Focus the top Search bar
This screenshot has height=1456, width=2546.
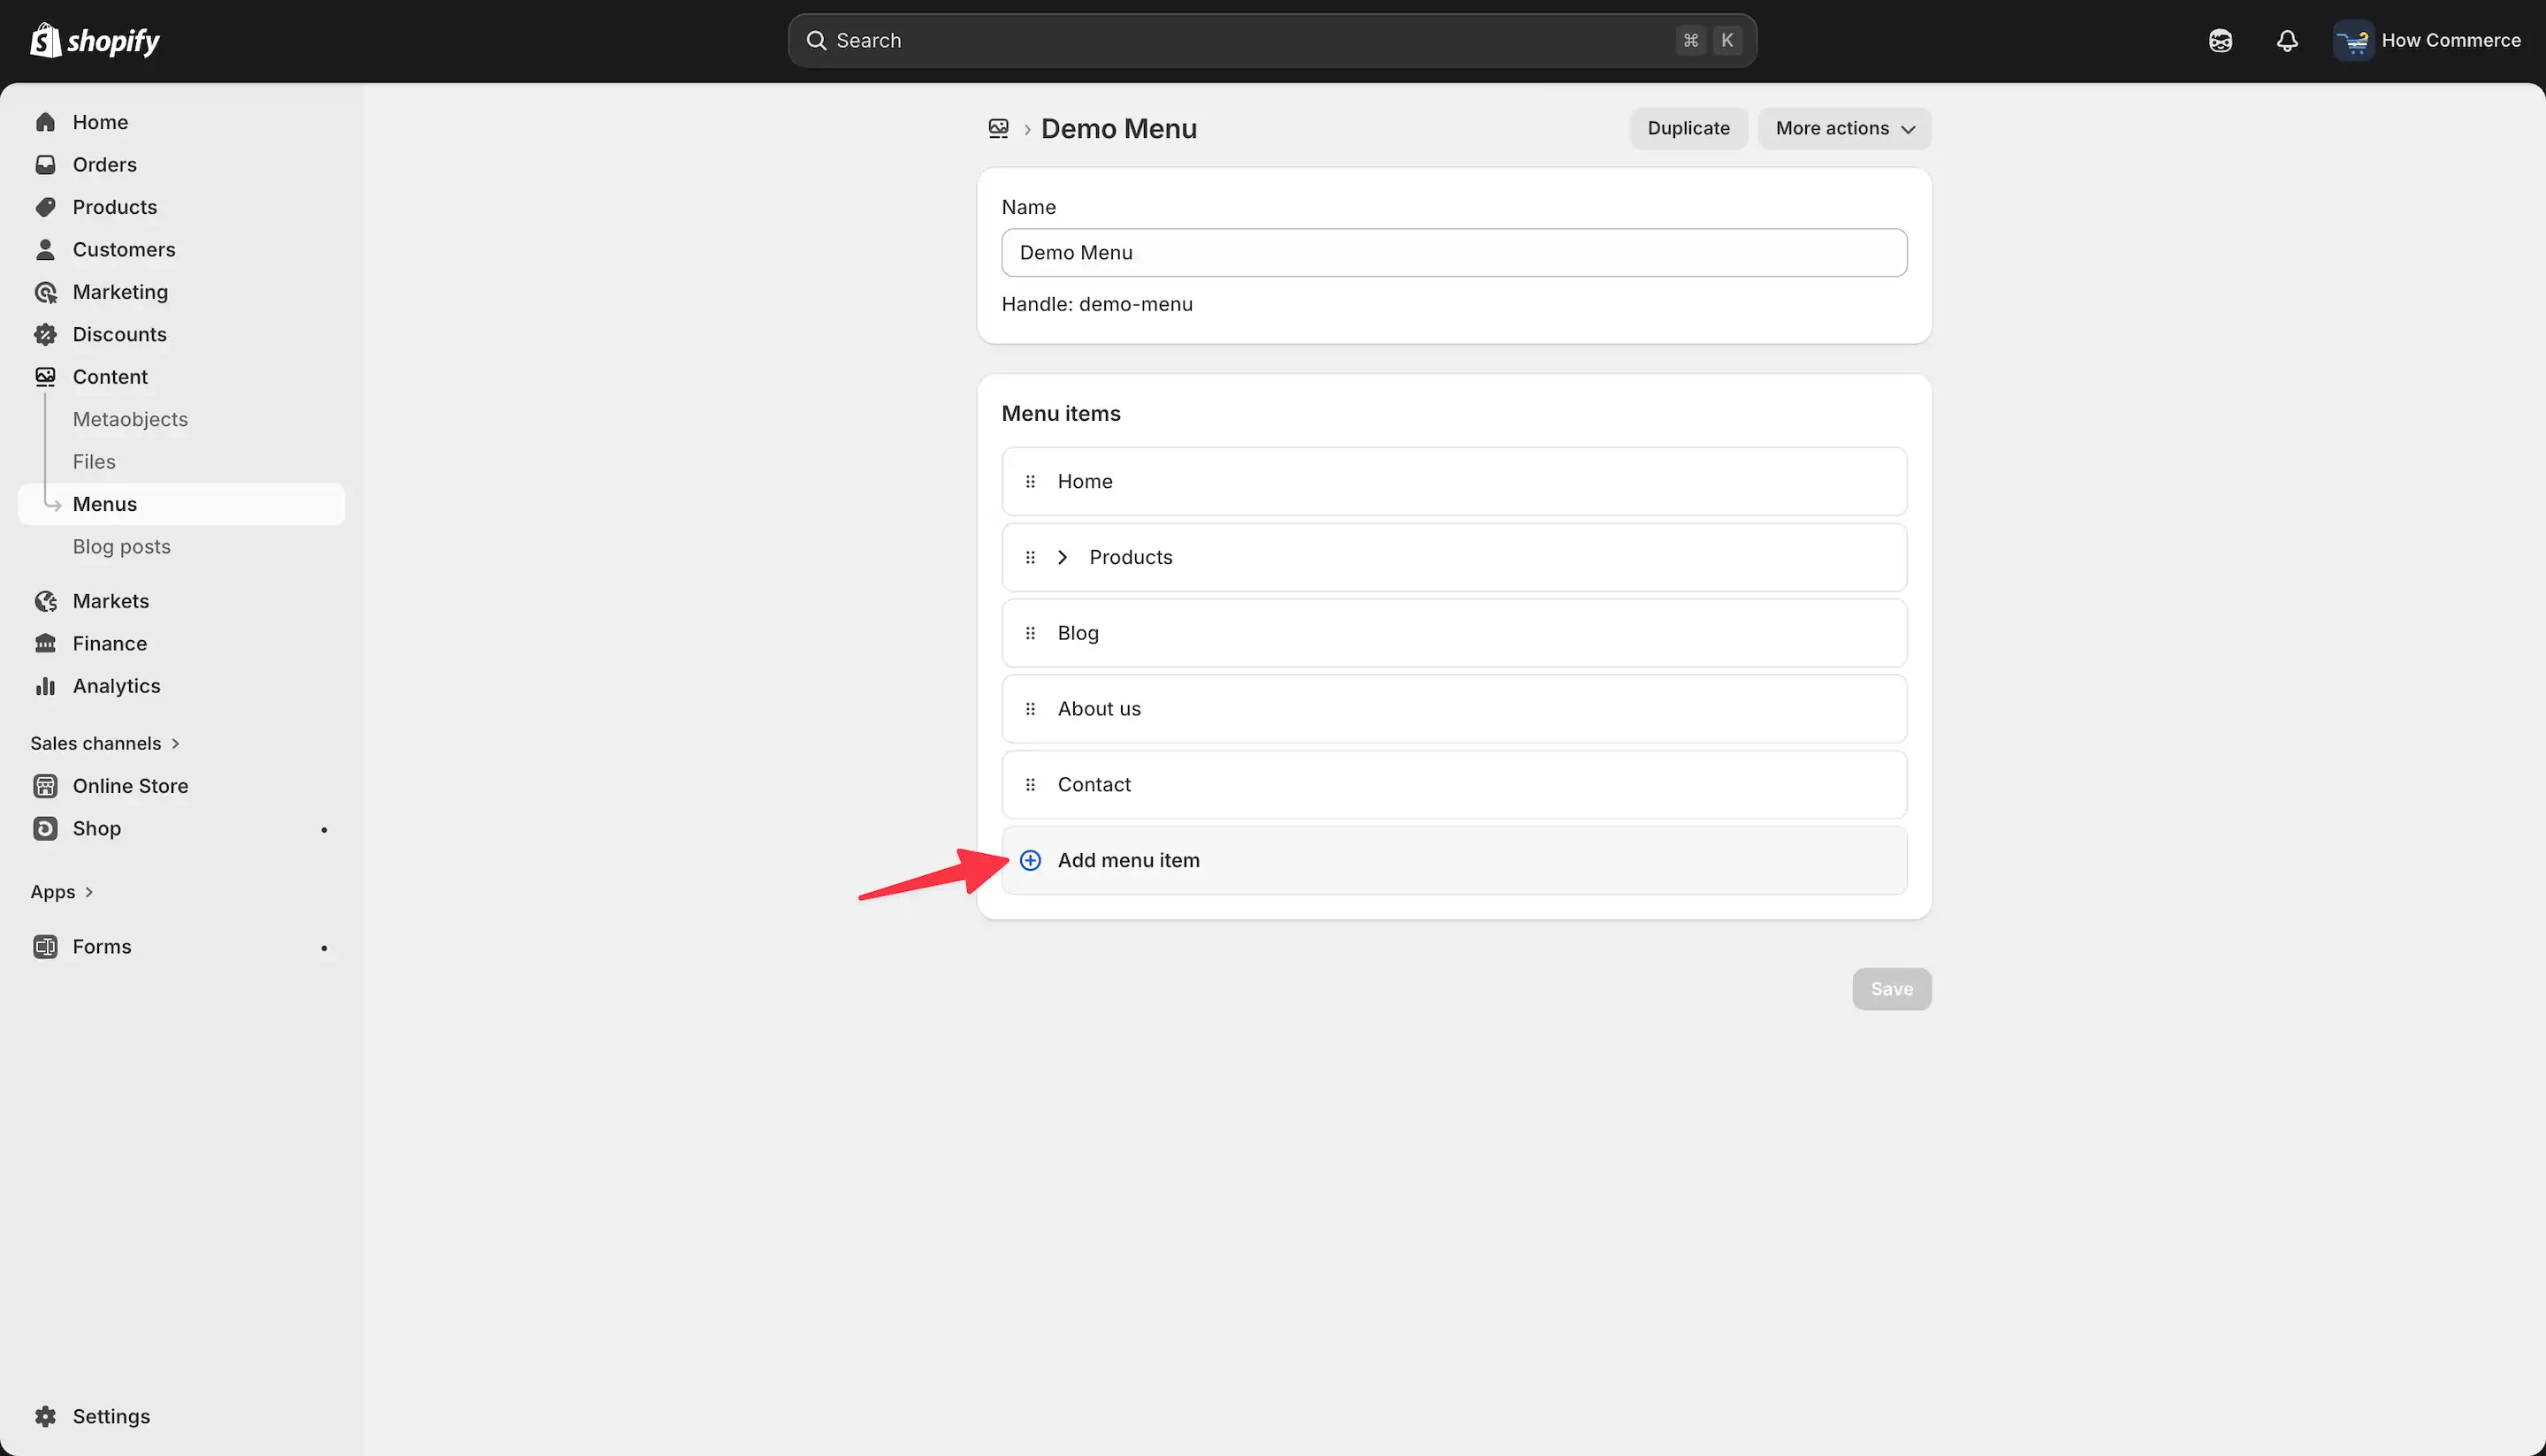[x=1272, y=40]
